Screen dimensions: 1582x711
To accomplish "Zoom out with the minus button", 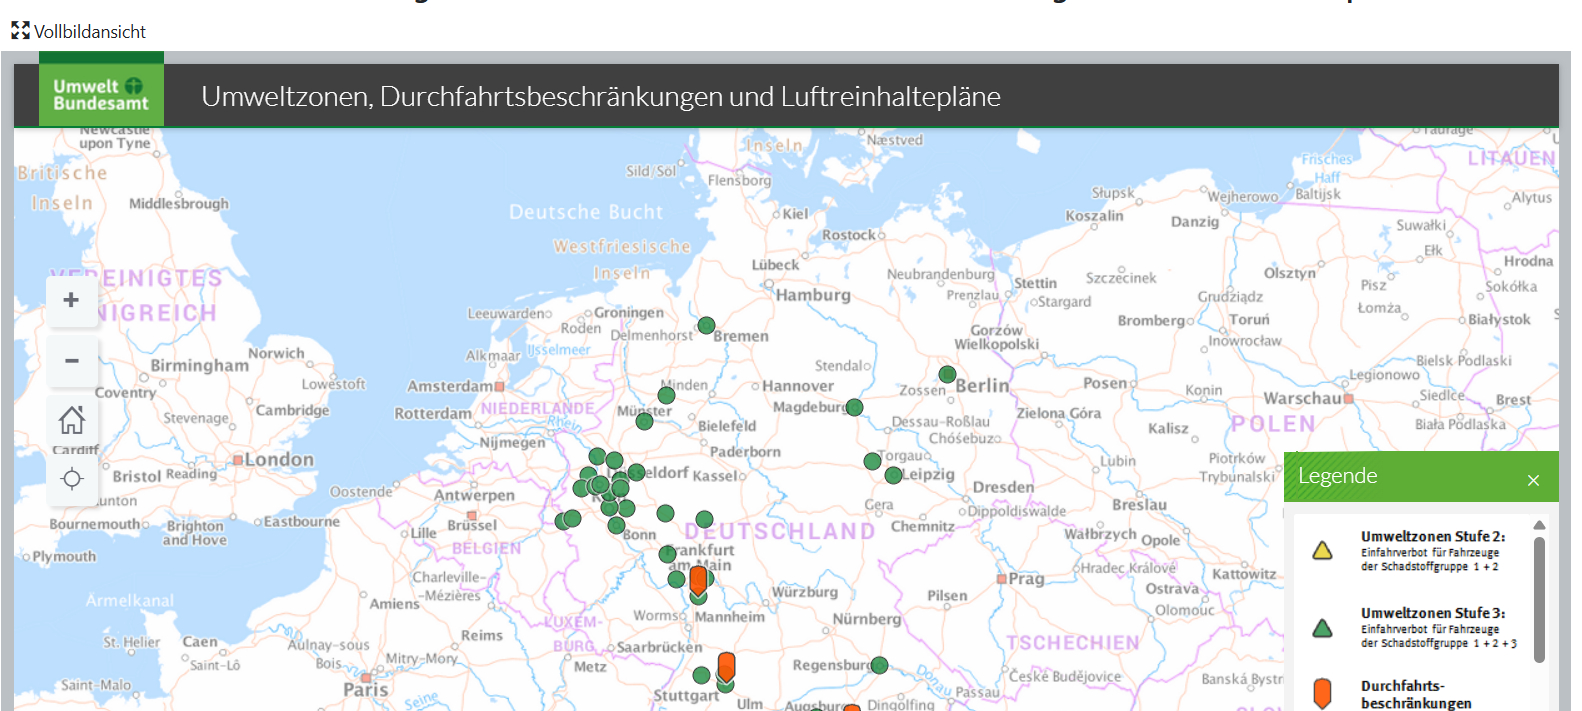I will [x=71, y=360].
